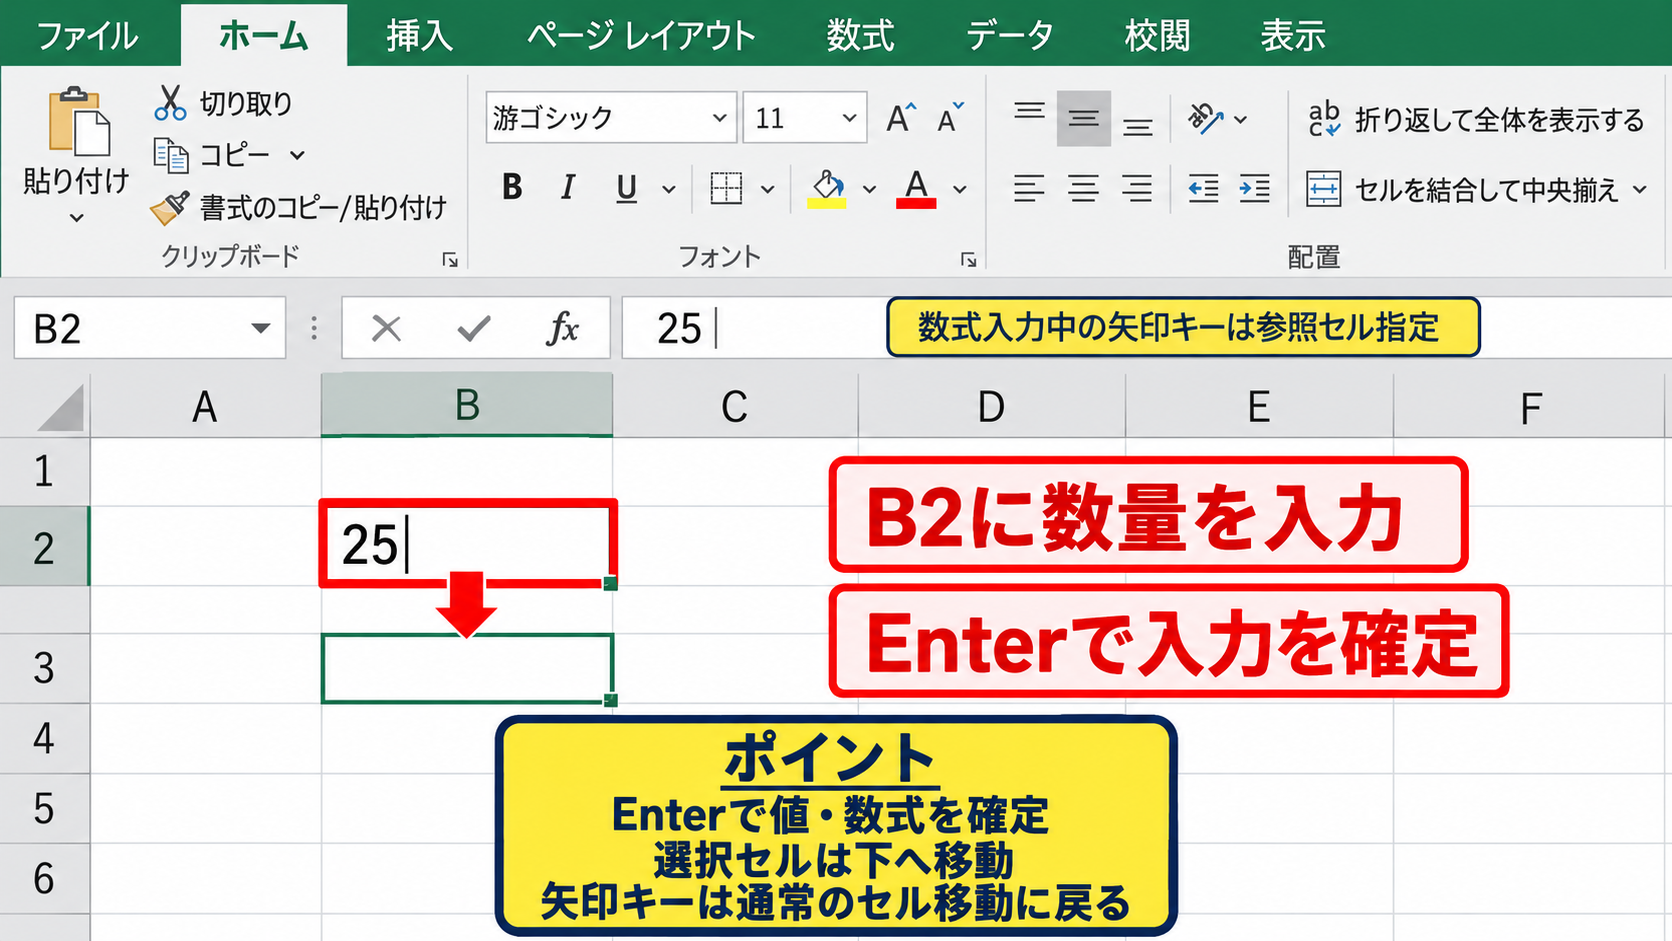
Task: Click the Insert Function fx icon
Action: point(562,328)
